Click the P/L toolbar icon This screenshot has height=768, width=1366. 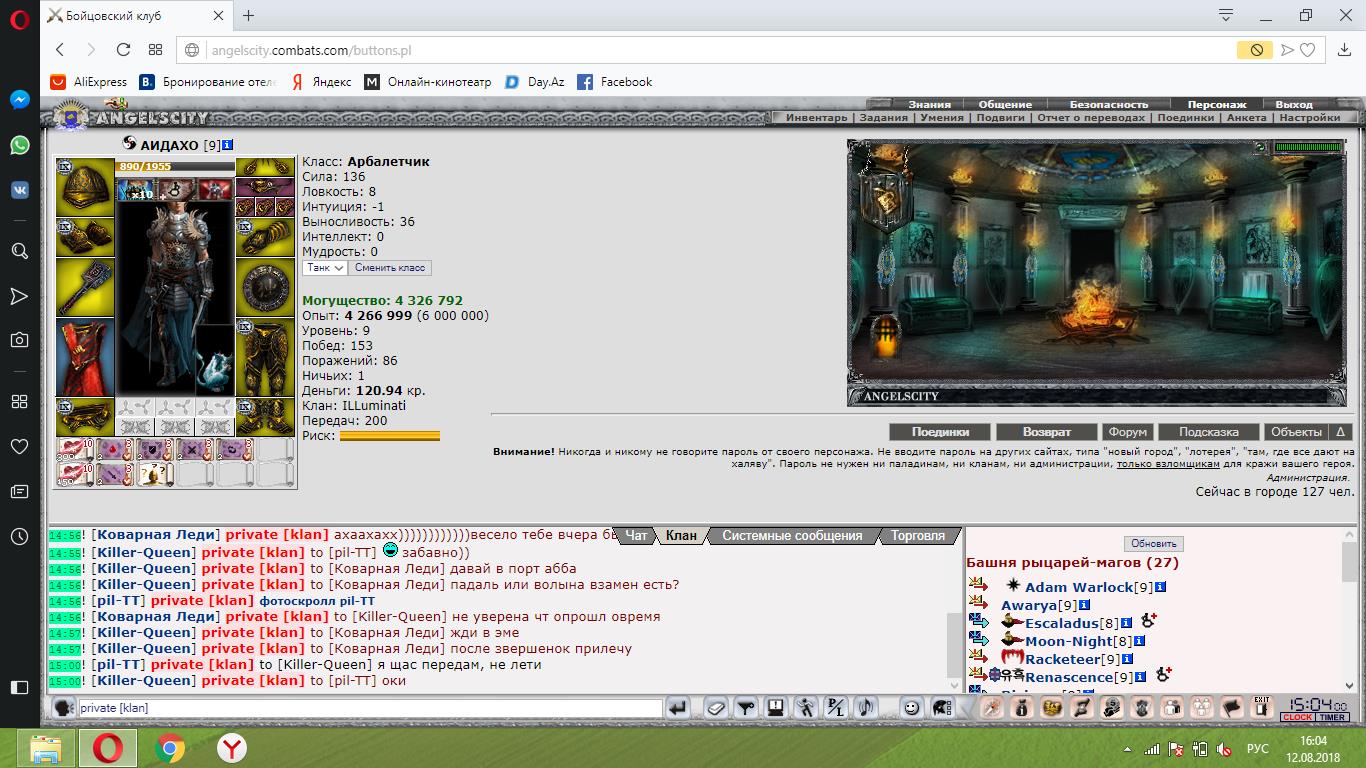[836, 708]
